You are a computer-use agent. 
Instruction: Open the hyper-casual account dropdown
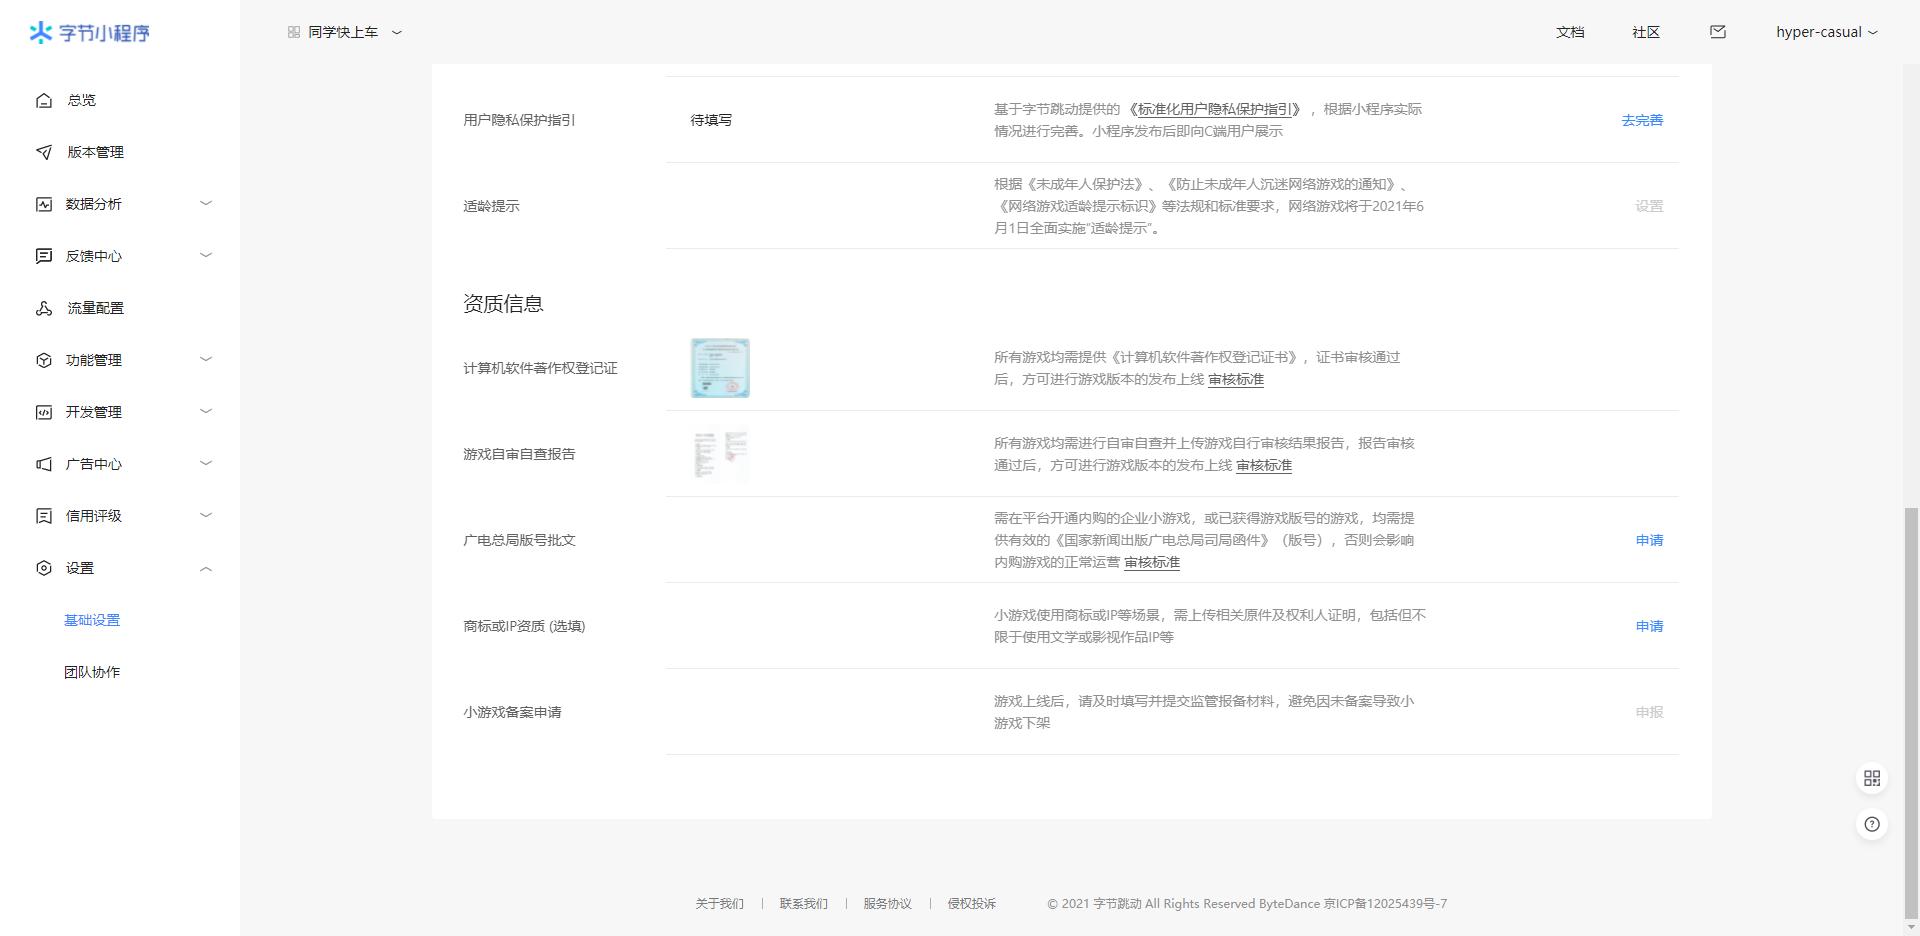[1826, 32]
